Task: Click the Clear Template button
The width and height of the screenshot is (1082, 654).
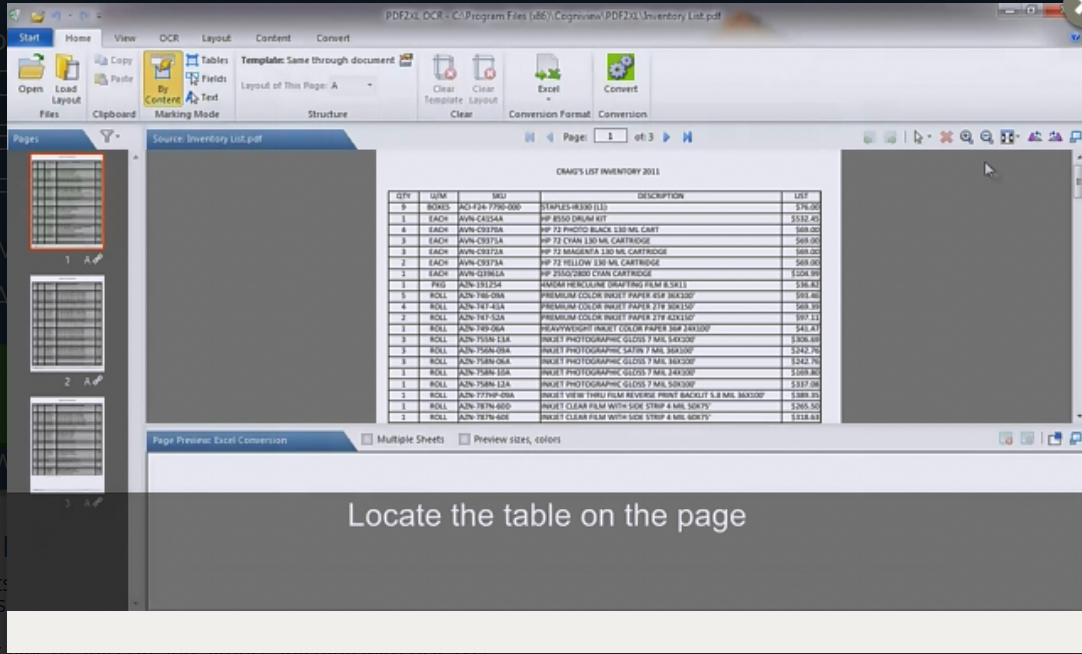Action: pos(444,79)
